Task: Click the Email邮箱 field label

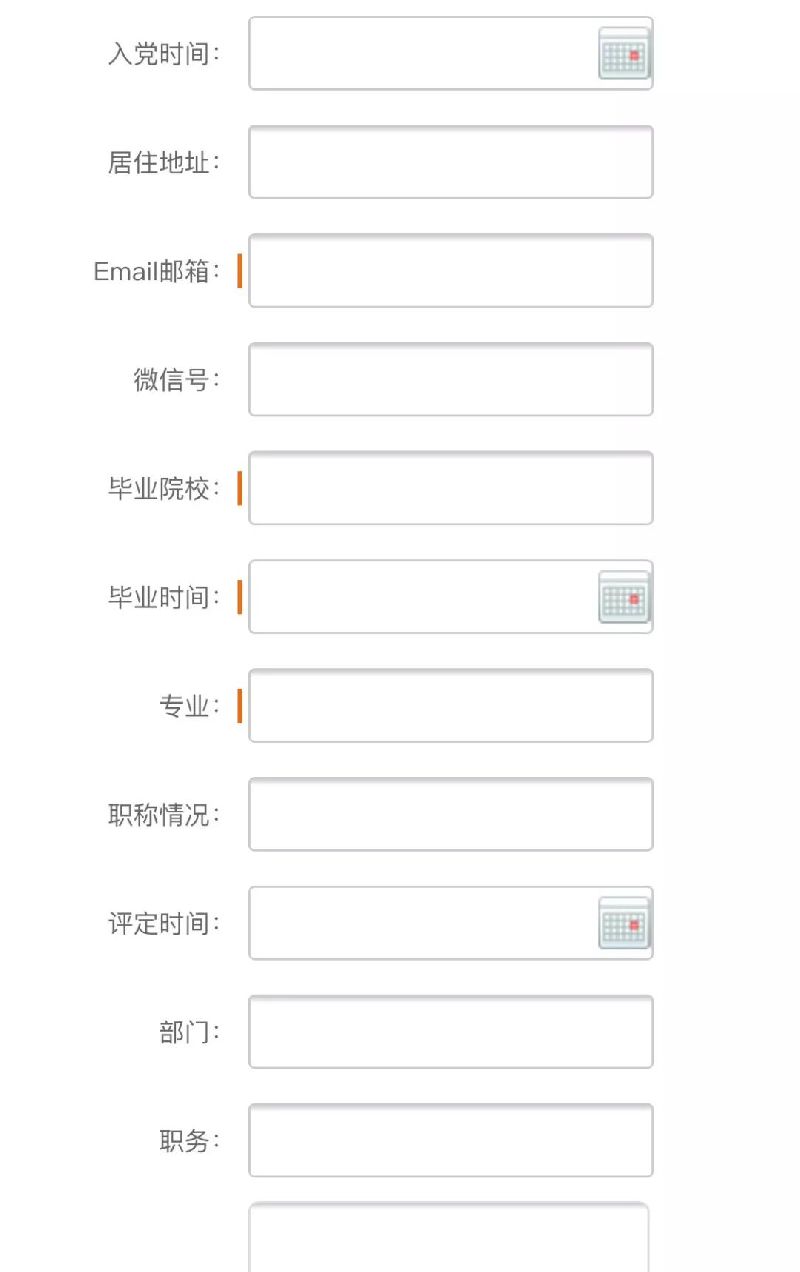Action: (156, 271)
